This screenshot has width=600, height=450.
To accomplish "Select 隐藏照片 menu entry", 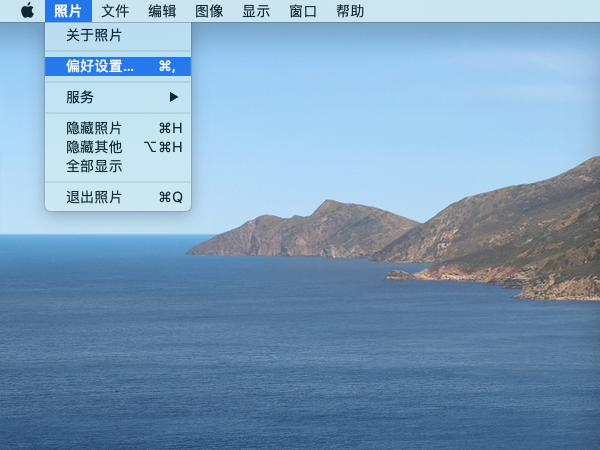I will coord(118,128).
